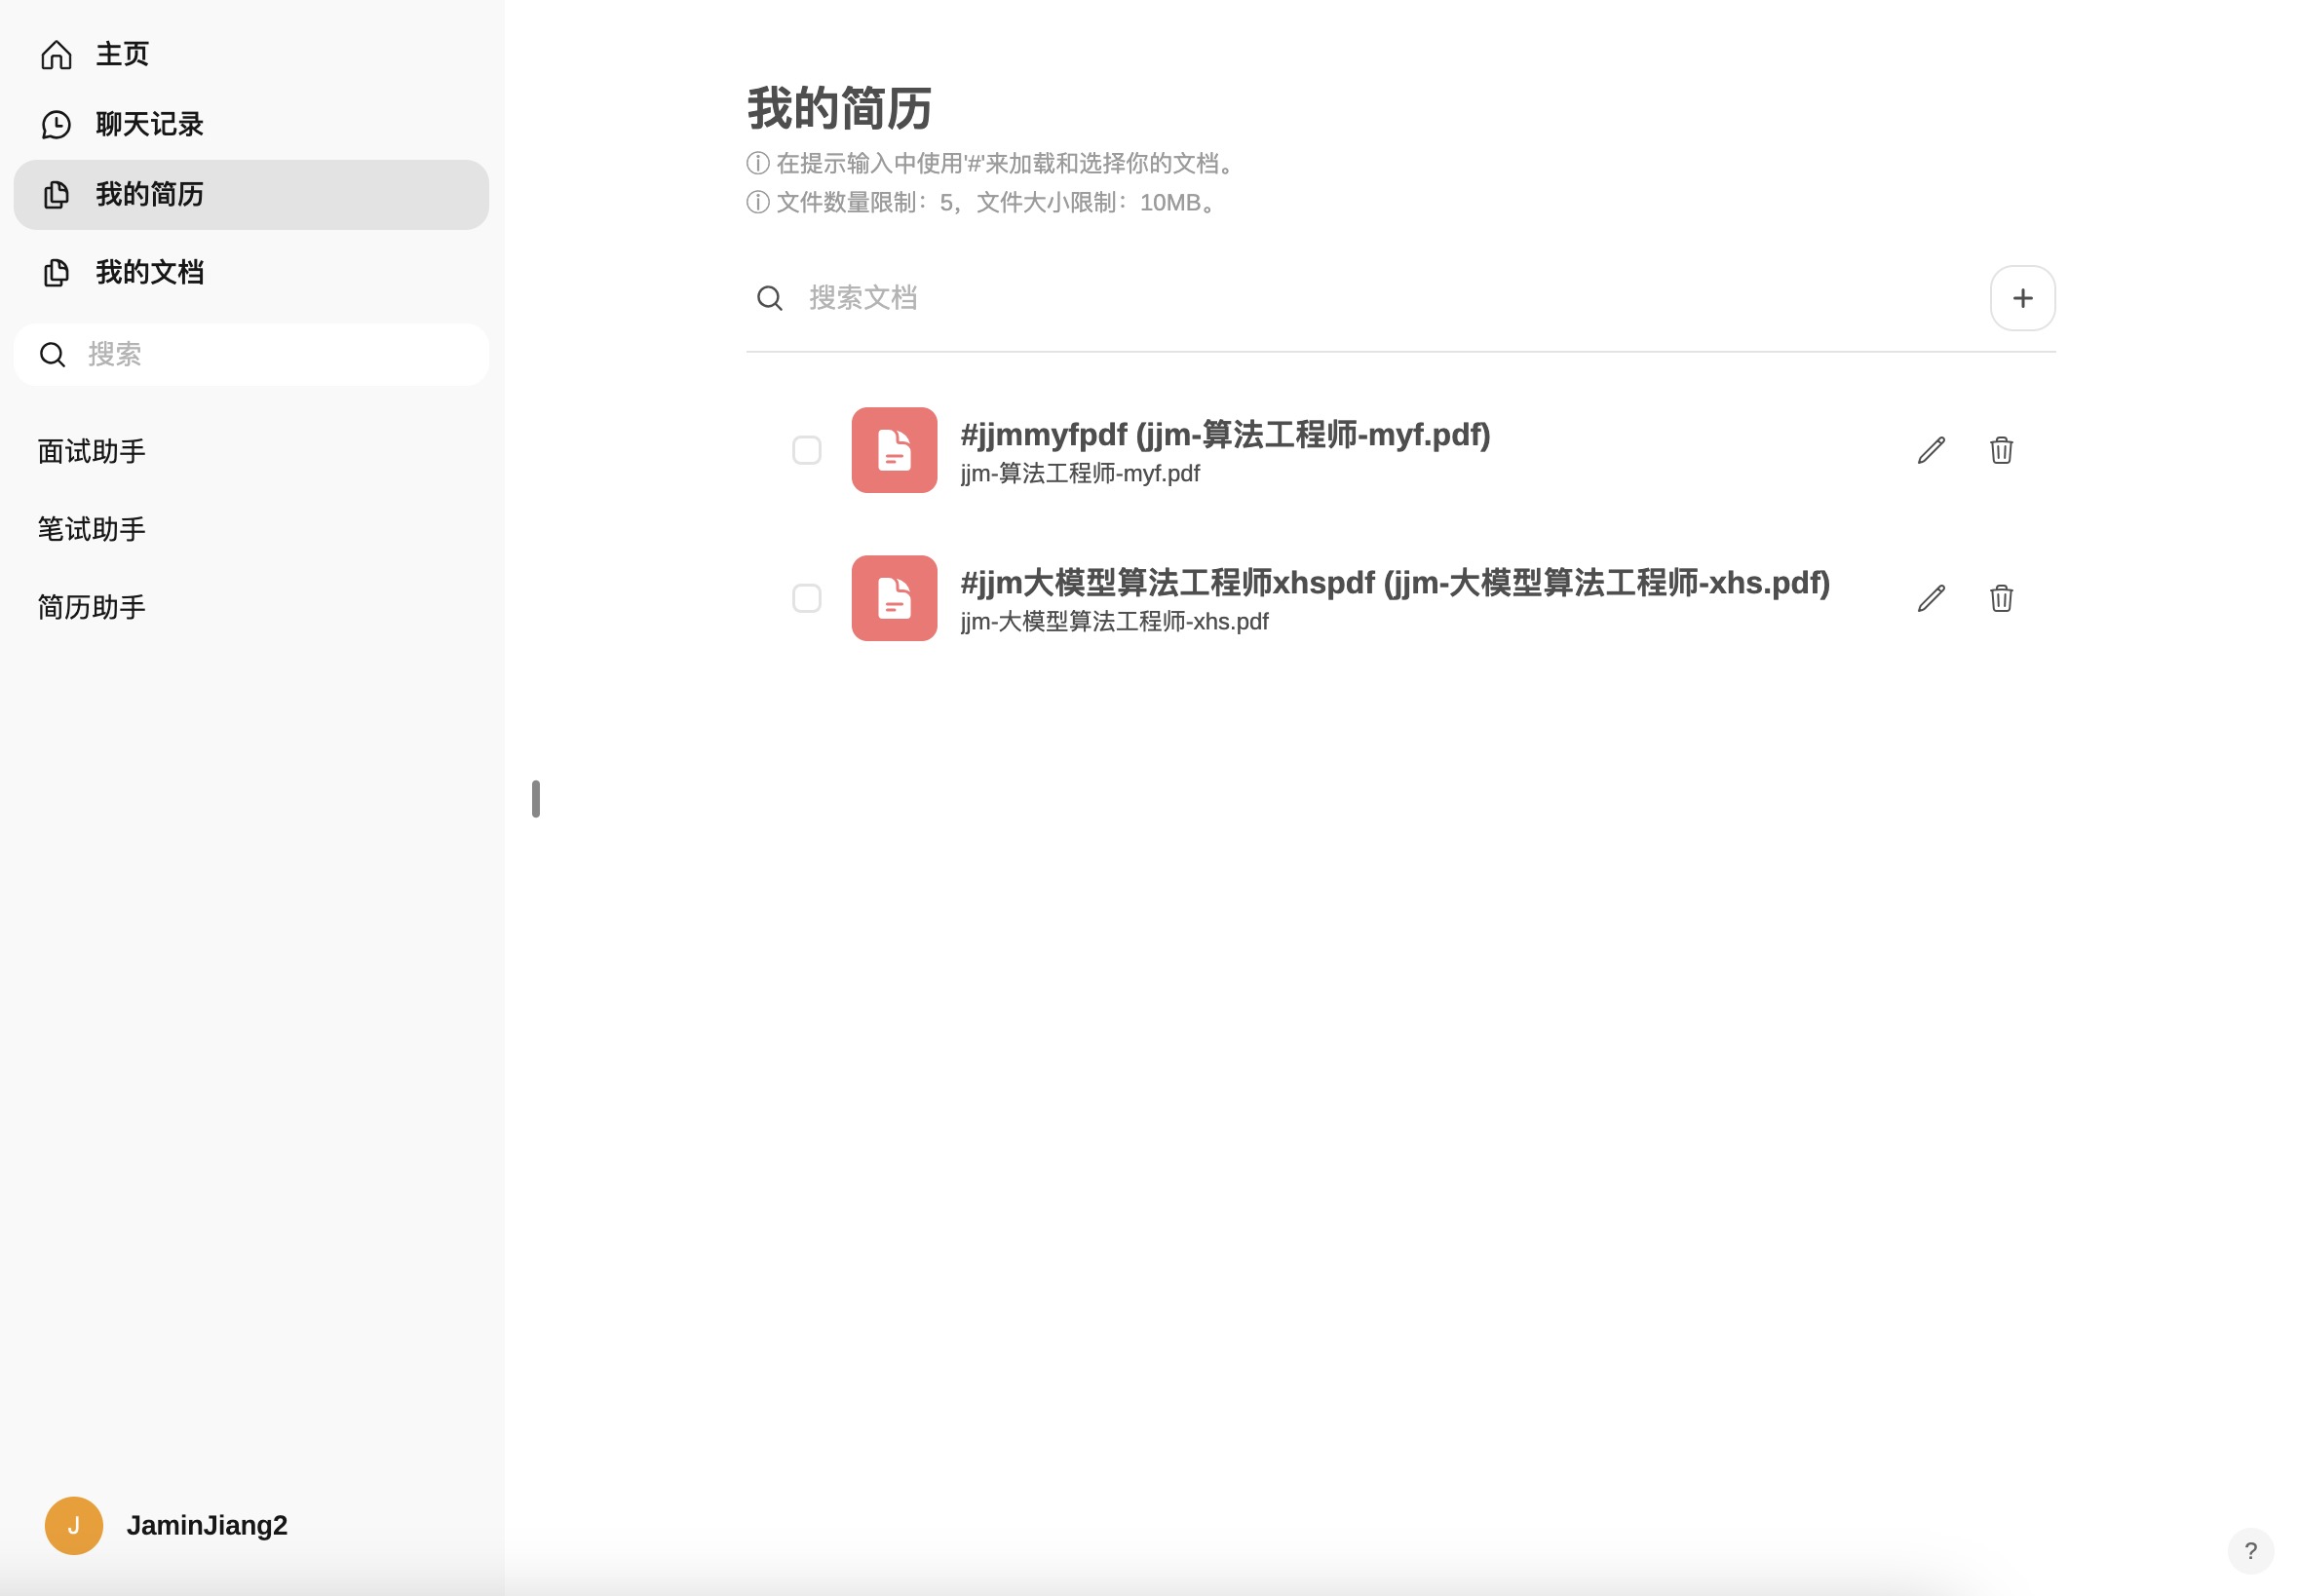Image resolution: width=2298 pixels, height=1596 pixels.
Task: Click the search magnifier in document search bar
Action: (769, 298)
